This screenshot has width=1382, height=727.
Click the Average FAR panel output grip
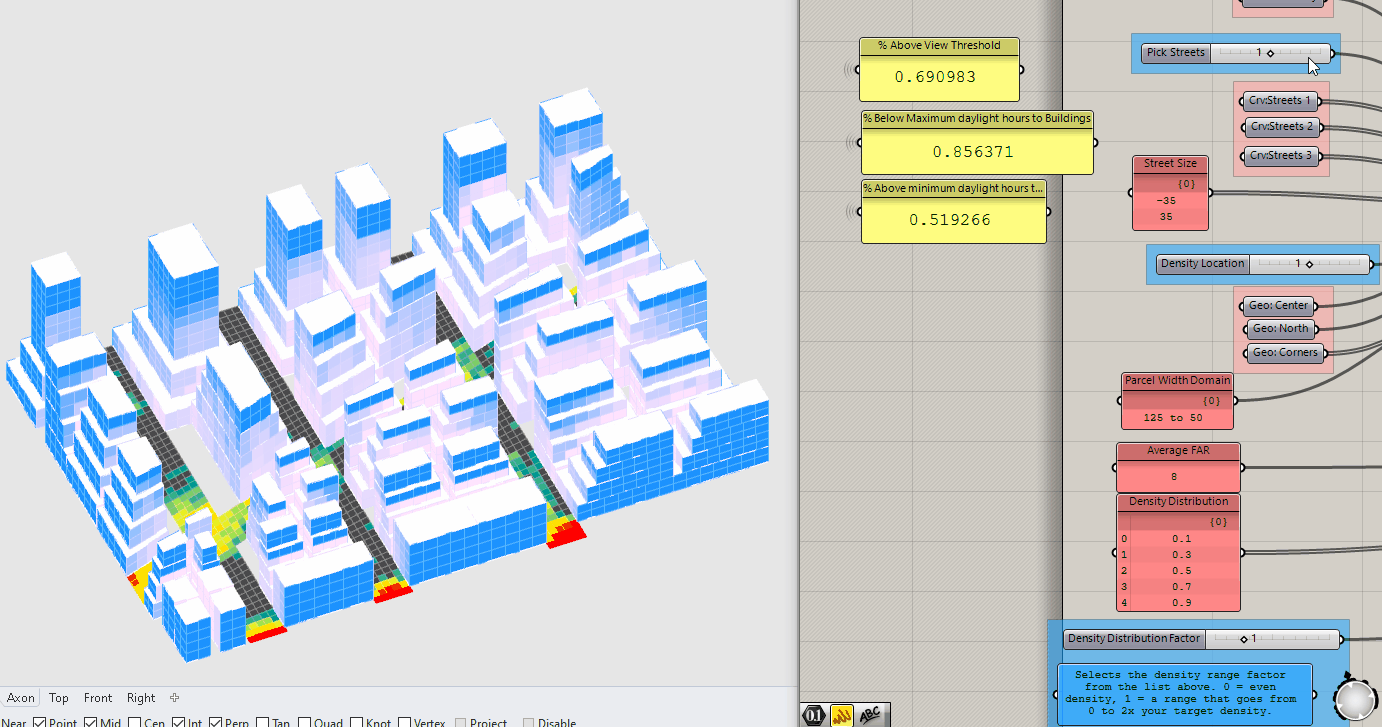coord(1243,467)
